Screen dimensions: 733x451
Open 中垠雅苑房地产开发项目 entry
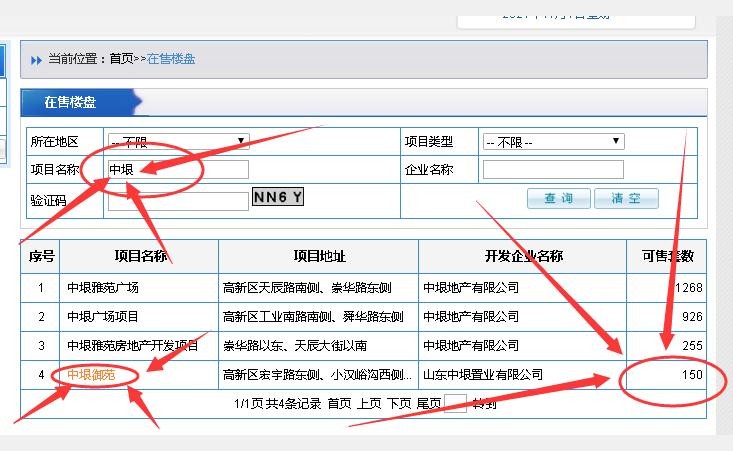pyautogui.click(x=132, y=346)
